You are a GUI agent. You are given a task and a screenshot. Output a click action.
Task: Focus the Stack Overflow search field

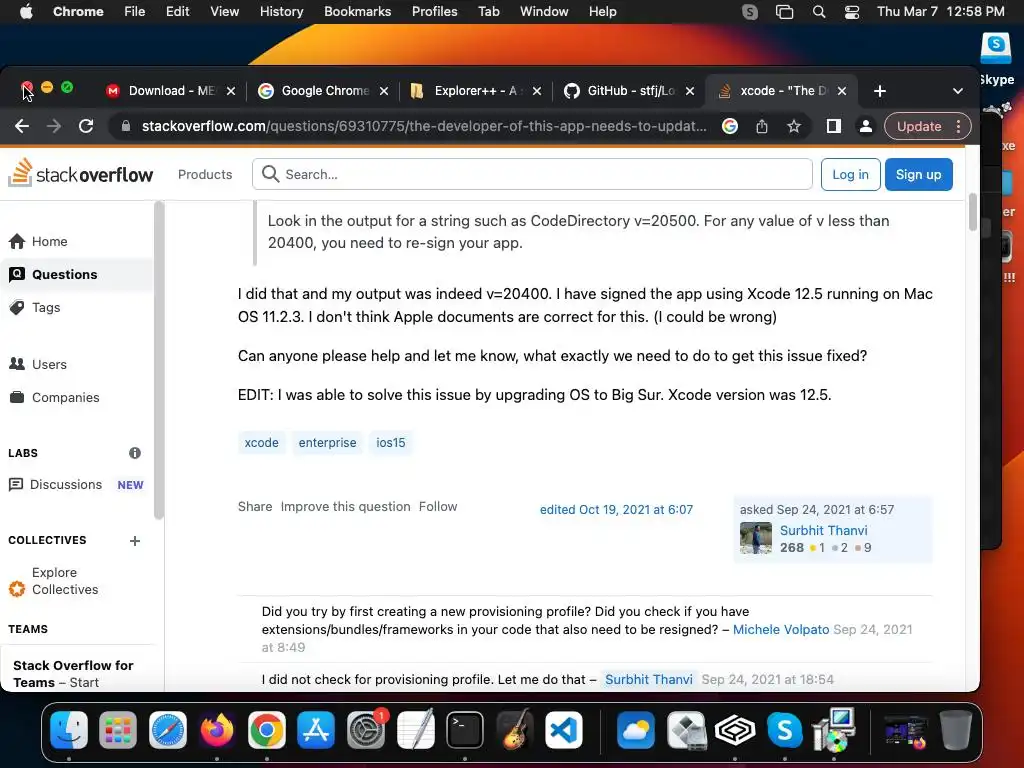click(532, 174)
